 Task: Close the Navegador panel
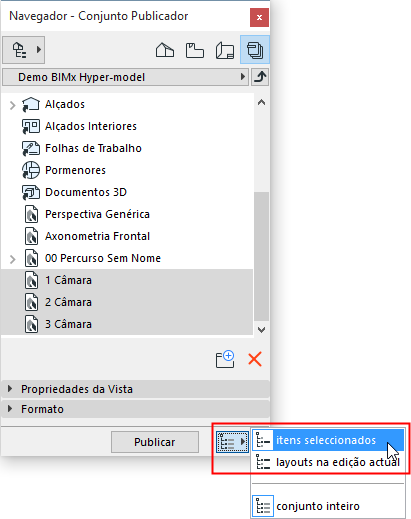[259, 17]
